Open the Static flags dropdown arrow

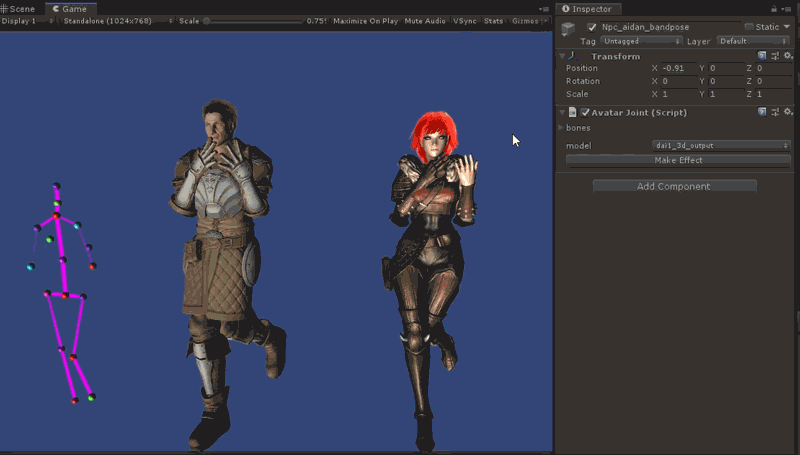(787, 27)
